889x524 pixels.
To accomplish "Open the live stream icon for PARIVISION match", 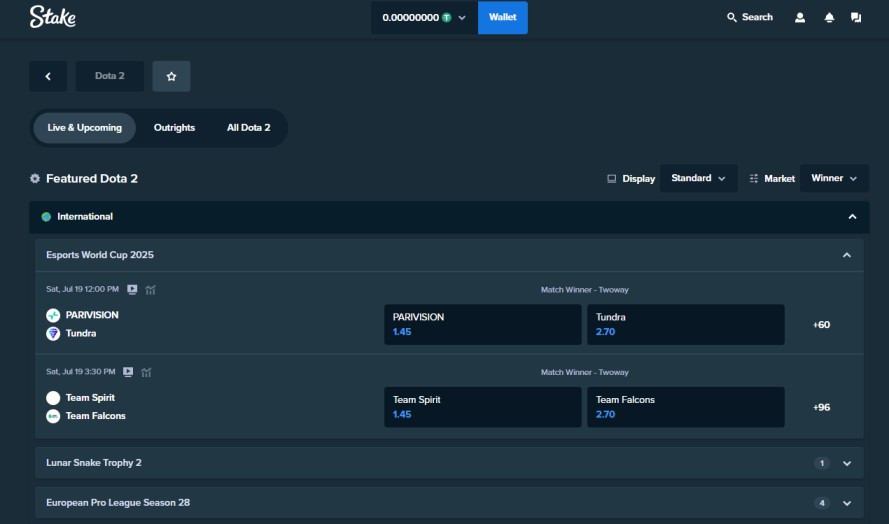I will pyautogui.click(x=132, y=289).
